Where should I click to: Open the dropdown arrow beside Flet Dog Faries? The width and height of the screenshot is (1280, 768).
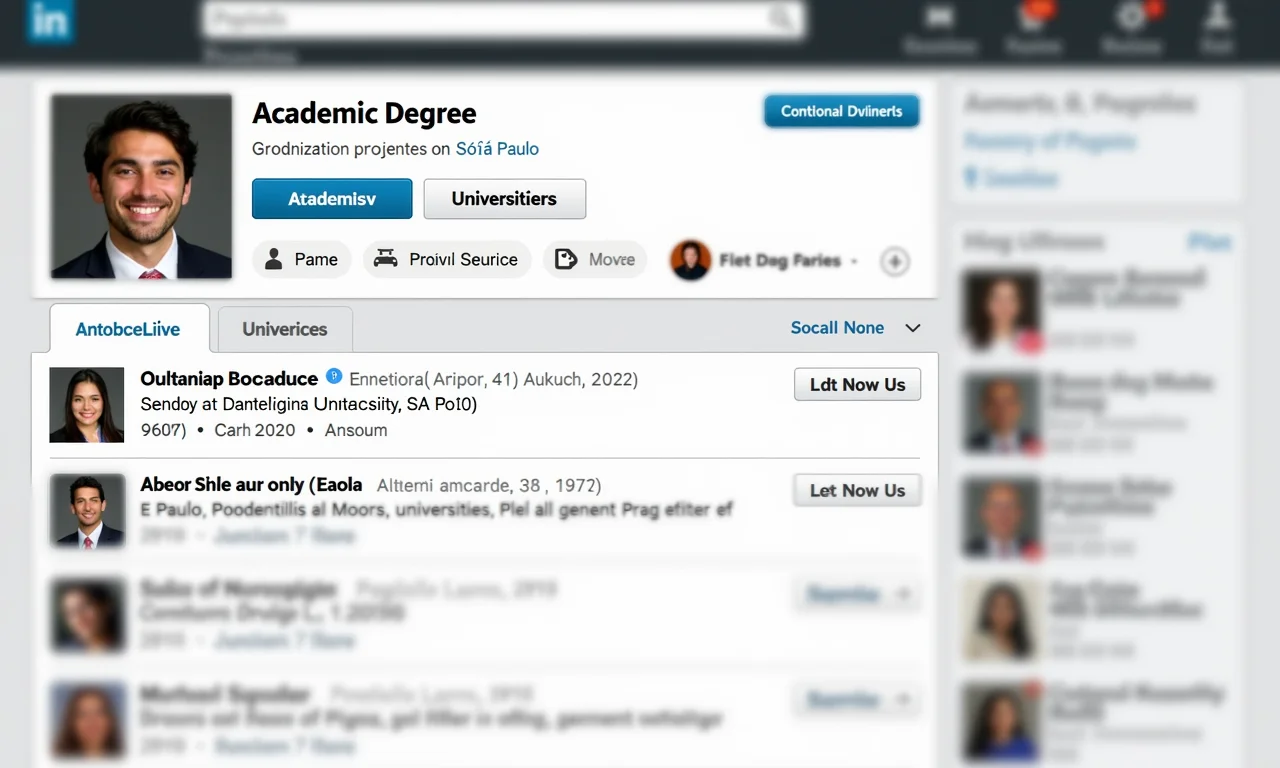[x=852, y=260]
